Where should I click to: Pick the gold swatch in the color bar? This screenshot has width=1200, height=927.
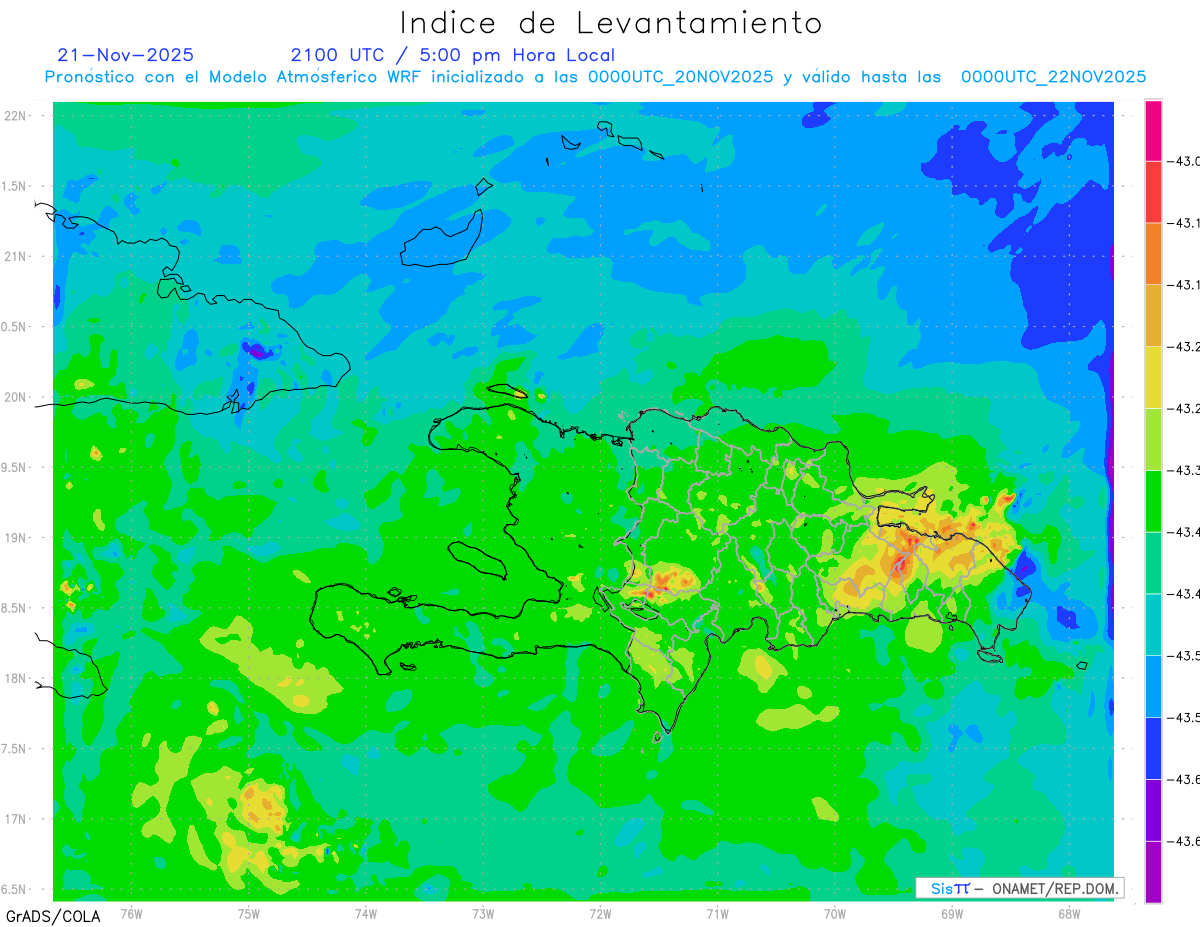tap(1153, 315)
